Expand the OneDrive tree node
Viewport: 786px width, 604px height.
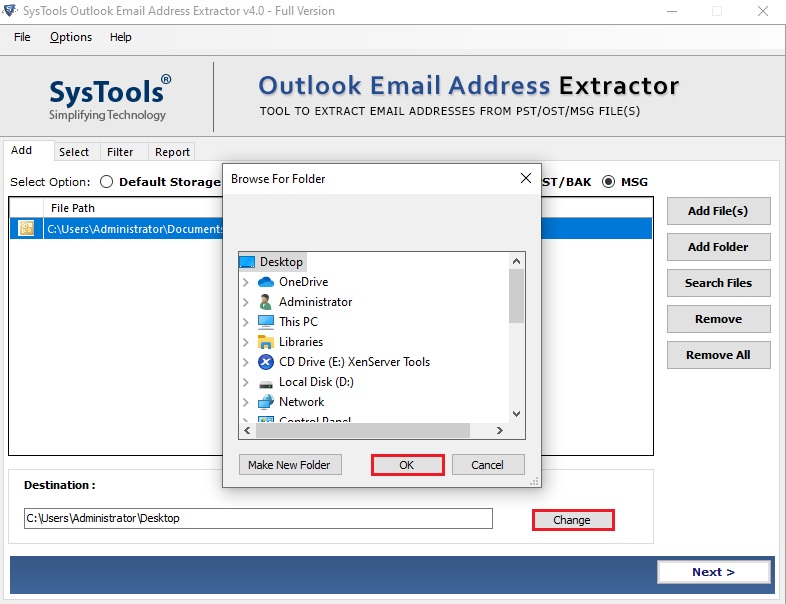point(246,282)
